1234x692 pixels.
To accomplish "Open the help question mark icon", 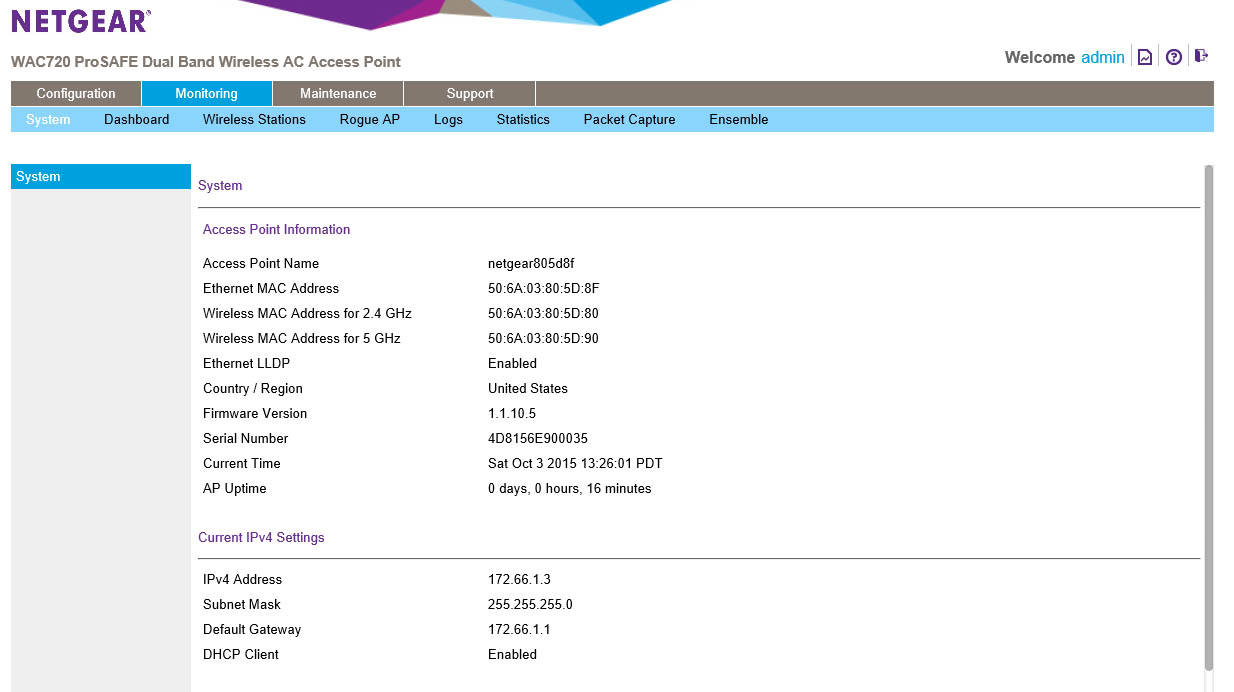I will pos(1174,57).
